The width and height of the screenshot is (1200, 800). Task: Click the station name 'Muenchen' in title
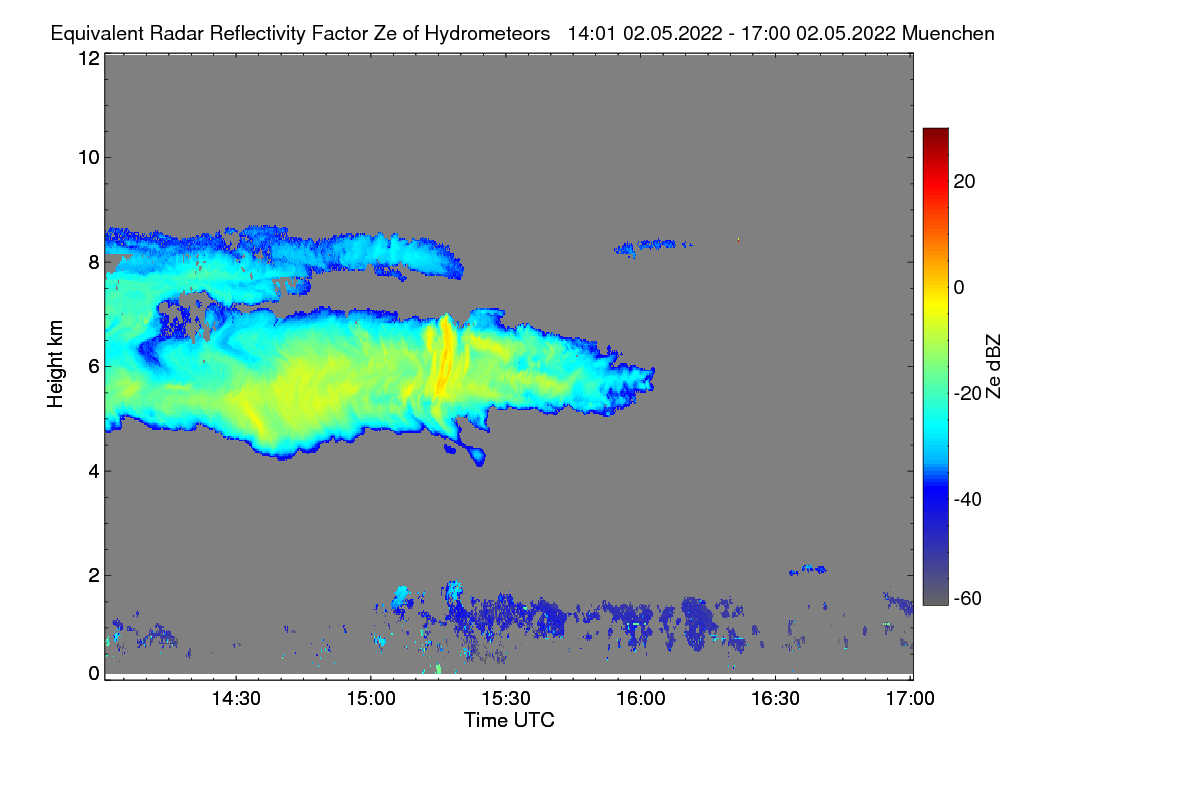tap(949, 33)
